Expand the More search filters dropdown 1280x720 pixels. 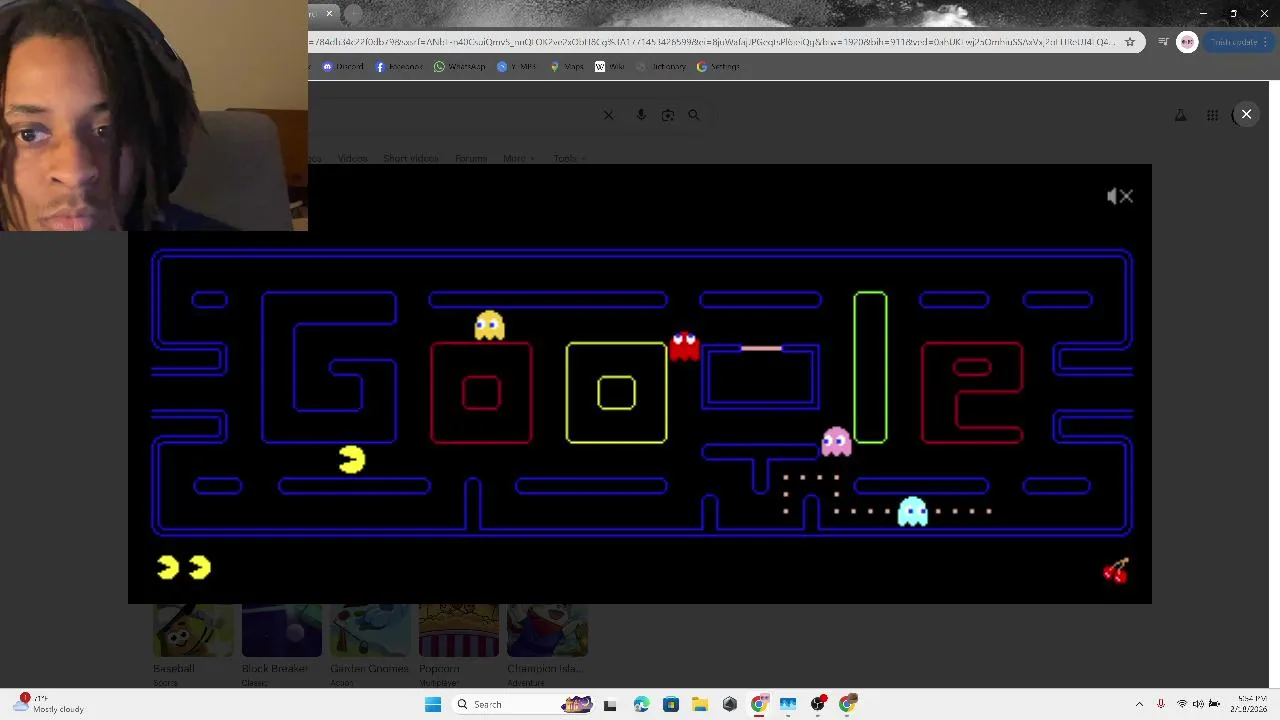click(518, 158)
